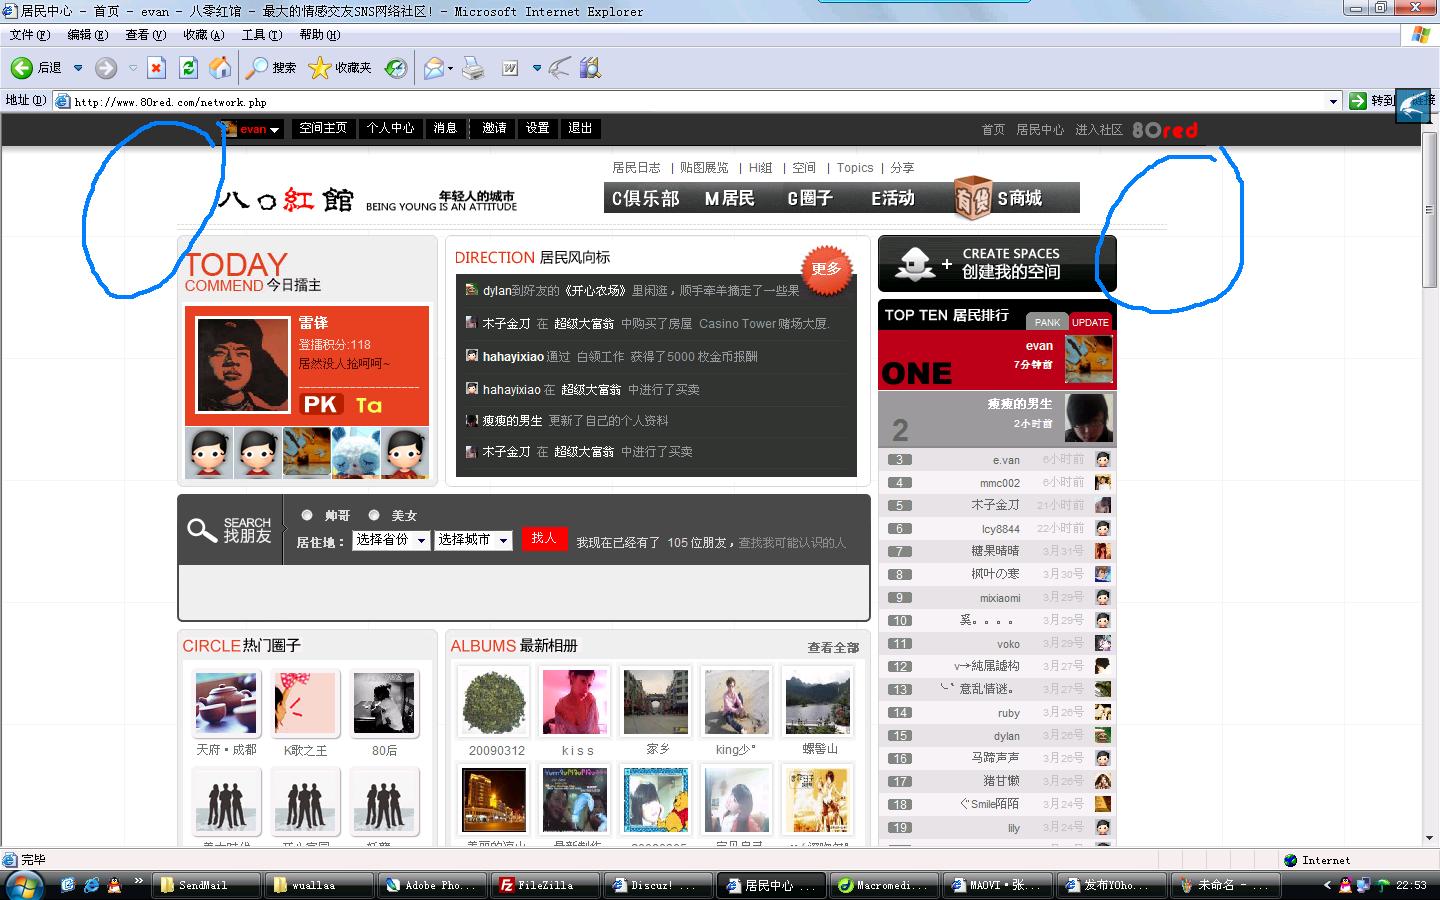Click the QQ penguin quick launch icon
Viewport: 1440px width, 900px height.
pos(115,885)
